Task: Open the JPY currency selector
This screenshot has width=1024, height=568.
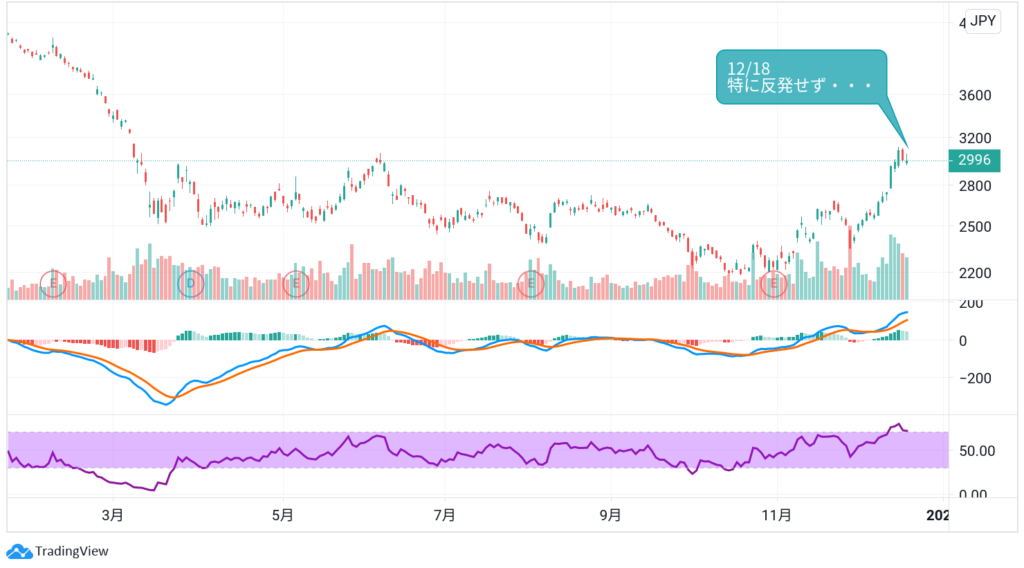Action: tap(984, 23)
